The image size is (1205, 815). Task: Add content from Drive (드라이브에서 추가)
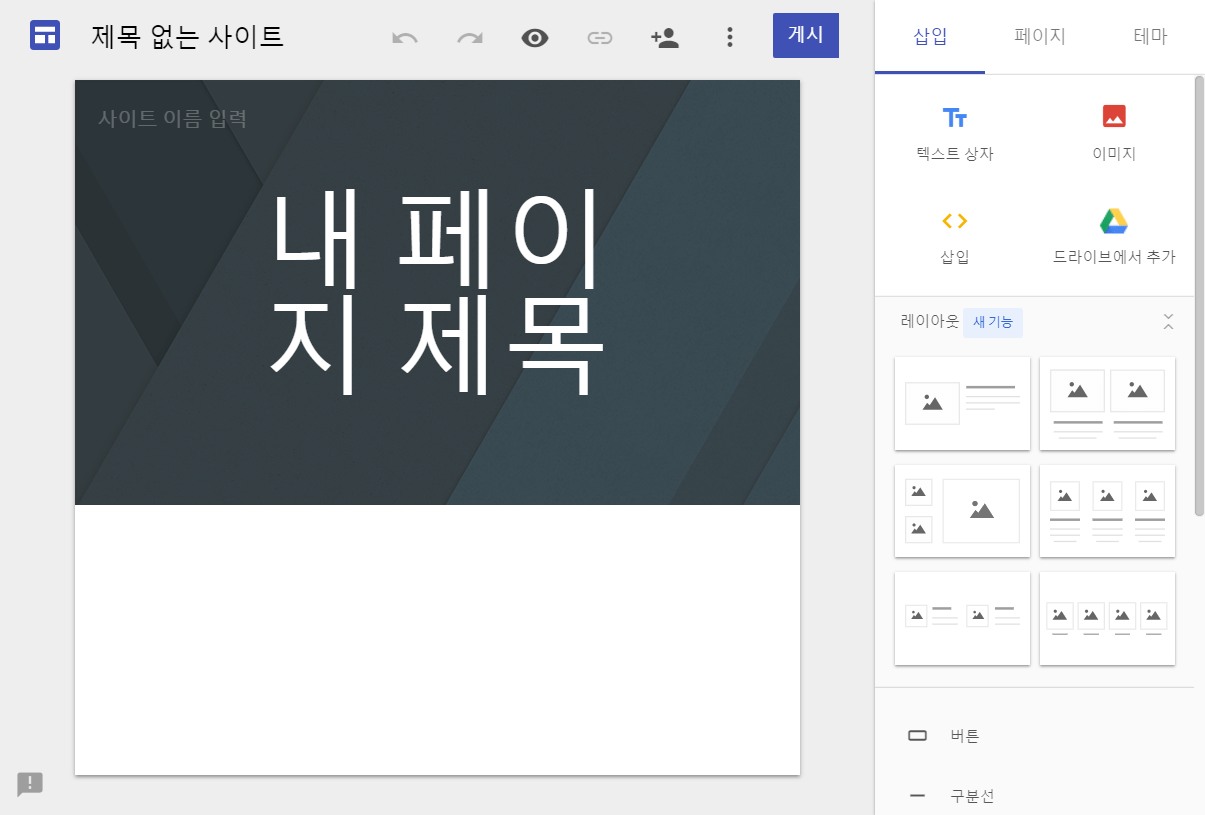click(1112, 235)
